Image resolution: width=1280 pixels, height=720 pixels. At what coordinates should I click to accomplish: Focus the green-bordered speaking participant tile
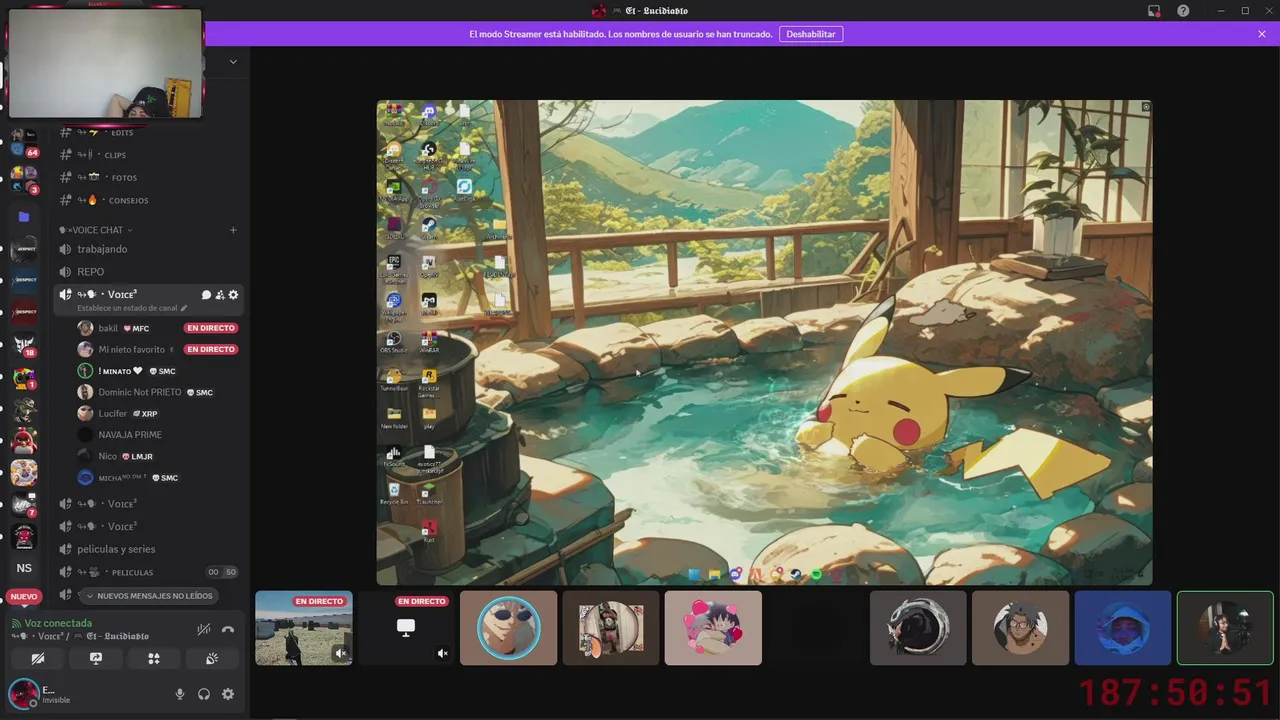click(1225, 628)
